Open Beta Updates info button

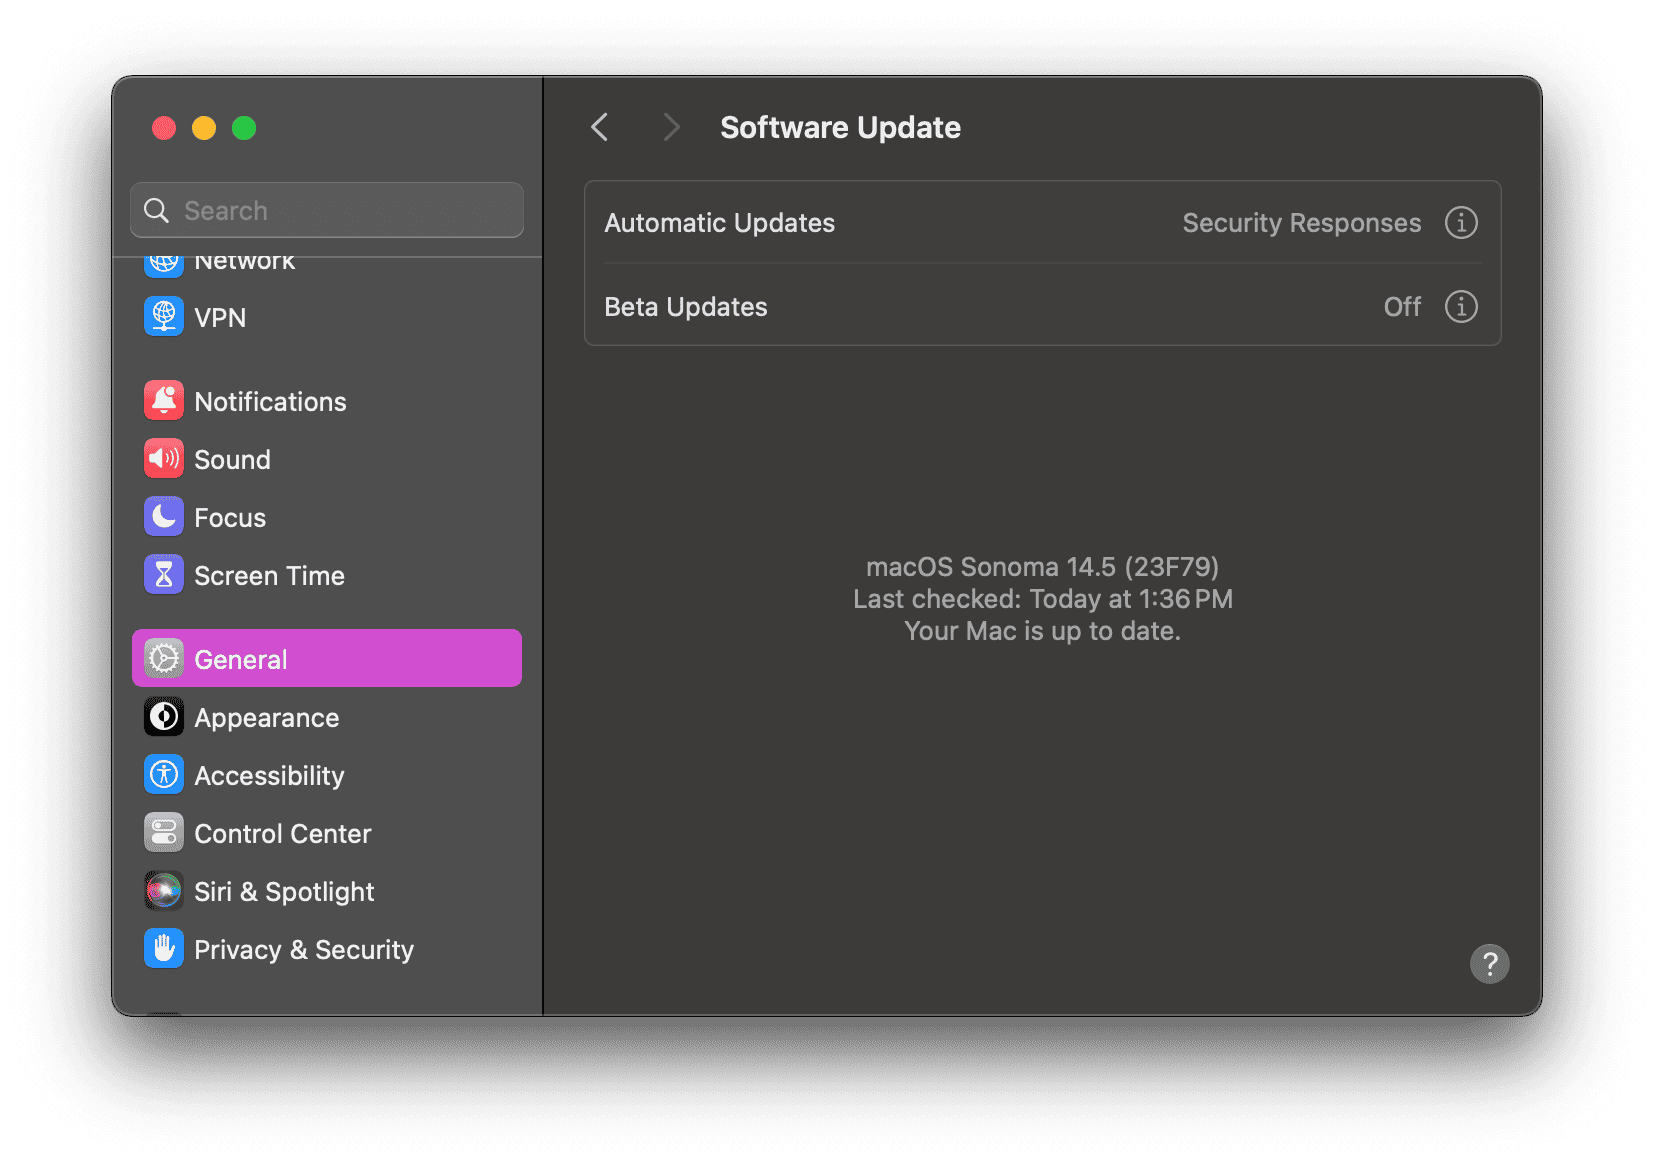click(1461, 307)
